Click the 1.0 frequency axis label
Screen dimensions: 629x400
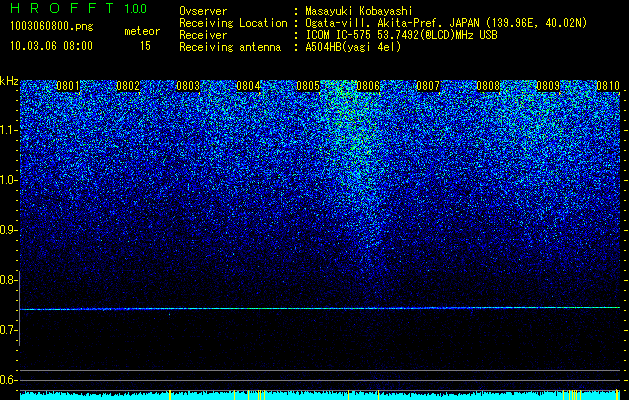click(x=8, y=180)
